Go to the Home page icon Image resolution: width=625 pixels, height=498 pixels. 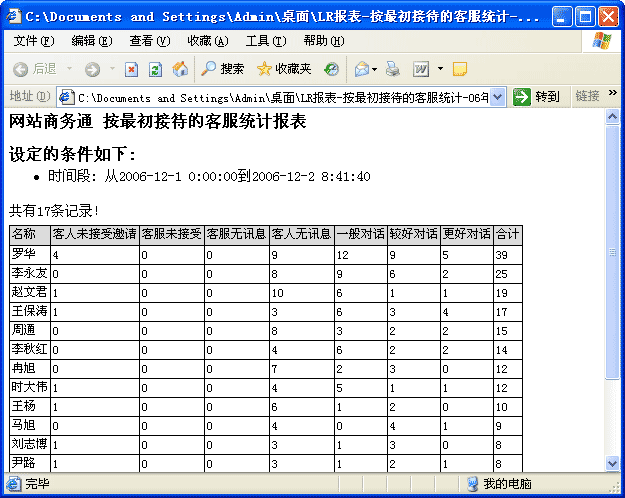click(180, 69)
